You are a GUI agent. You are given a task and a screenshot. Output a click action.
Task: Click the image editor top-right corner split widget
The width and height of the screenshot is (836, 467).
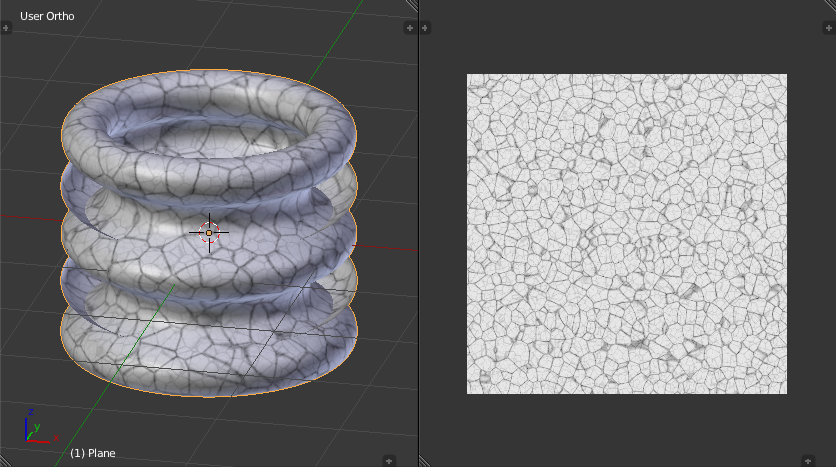(x=829, y=5)
